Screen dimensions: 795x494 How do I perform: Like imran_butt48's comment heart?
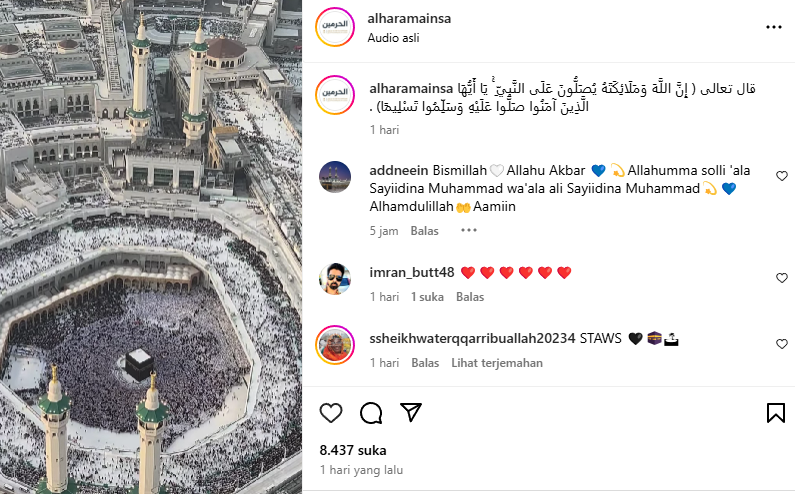(x=782, y=278)
